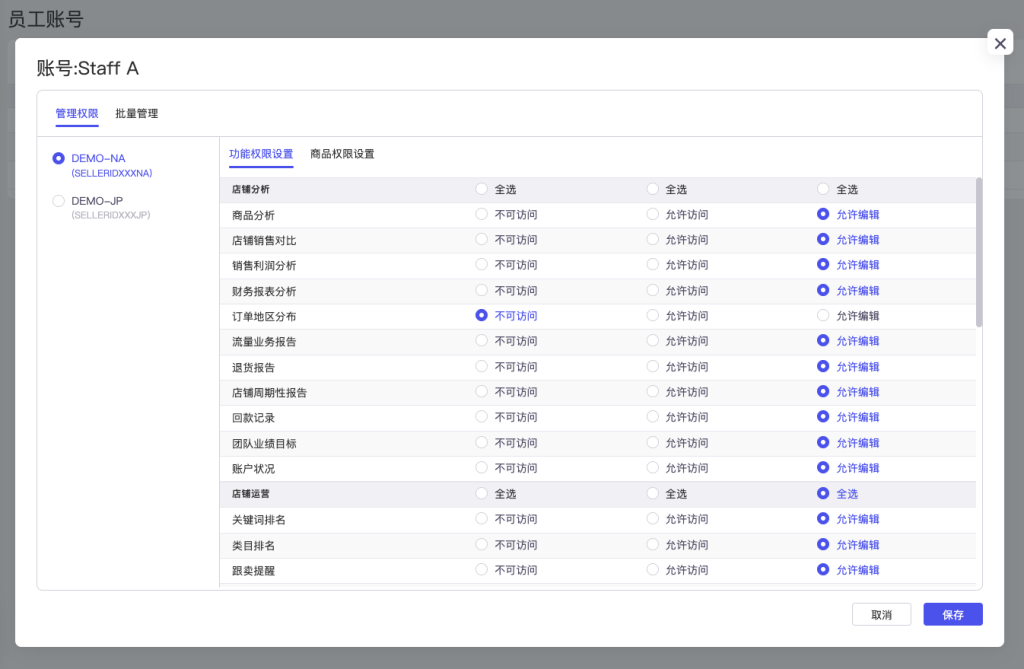This screenshot has width=1024, height=669.
Task: Set 订单地区分布 to 允许访问
Action: pyautogui.click(x=652, y=316)
